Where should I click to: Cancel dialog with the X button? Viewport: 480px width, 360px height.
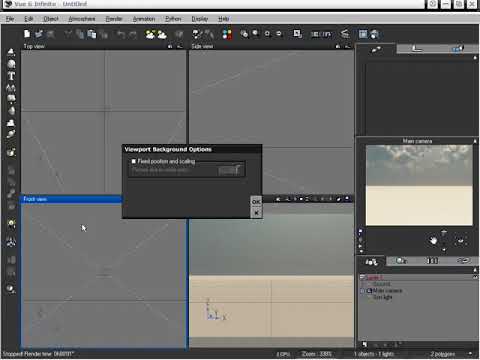[256, 212]
